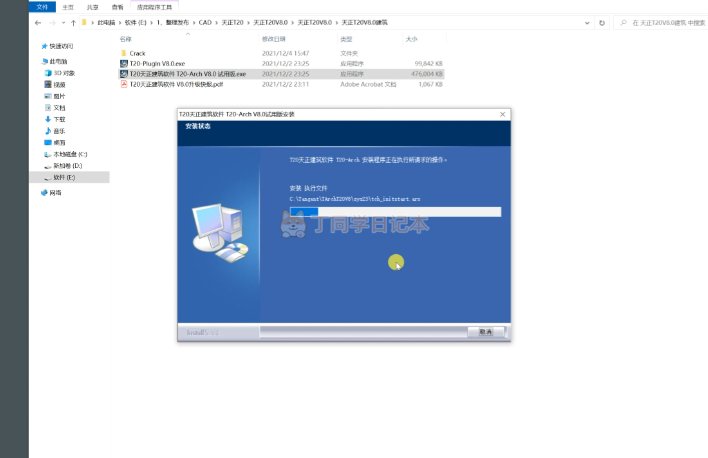Click the Back navigation arrow
The image size is (708, 458).
(x=38, y=23)
